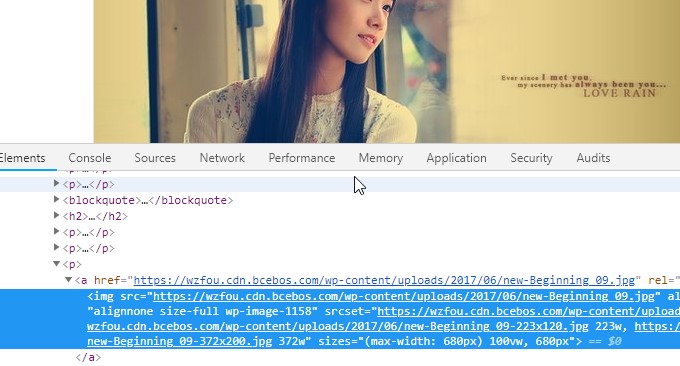The height and width of the screenshot is (366, 680).
Task: Select the blockquote node text
Action: pyautogui.click(x=148, y=200)
